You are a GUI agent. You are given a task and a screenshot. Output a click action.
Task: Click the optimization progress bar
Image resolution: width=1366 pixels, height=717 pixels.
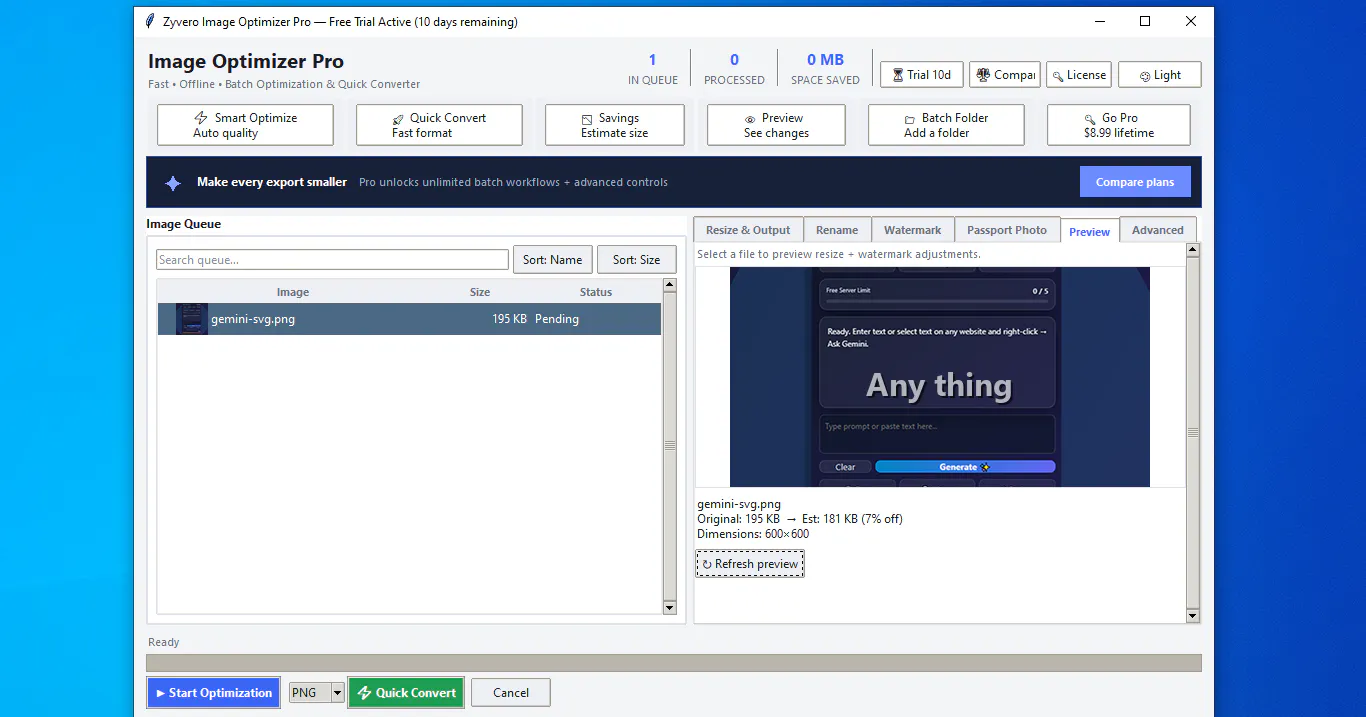pos(674,663)
